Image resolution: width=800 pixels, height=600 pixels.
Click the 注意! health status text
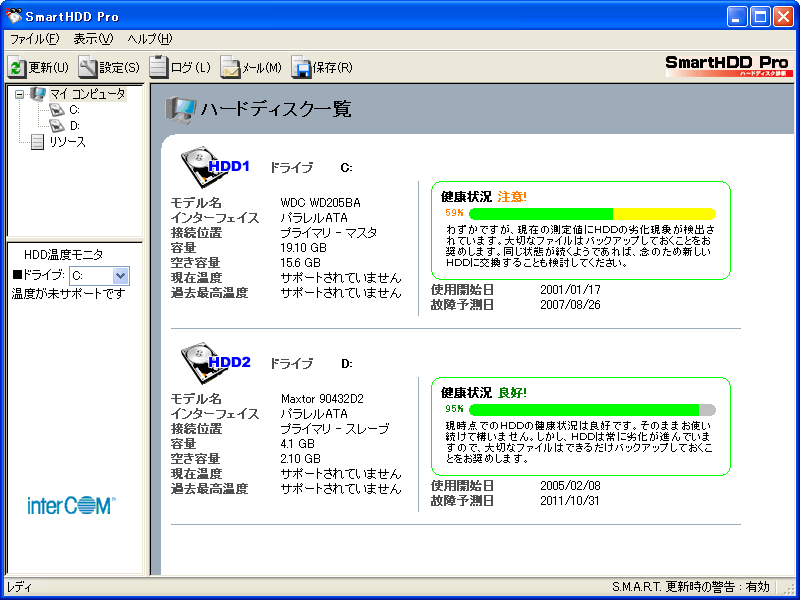pos(512,196)
